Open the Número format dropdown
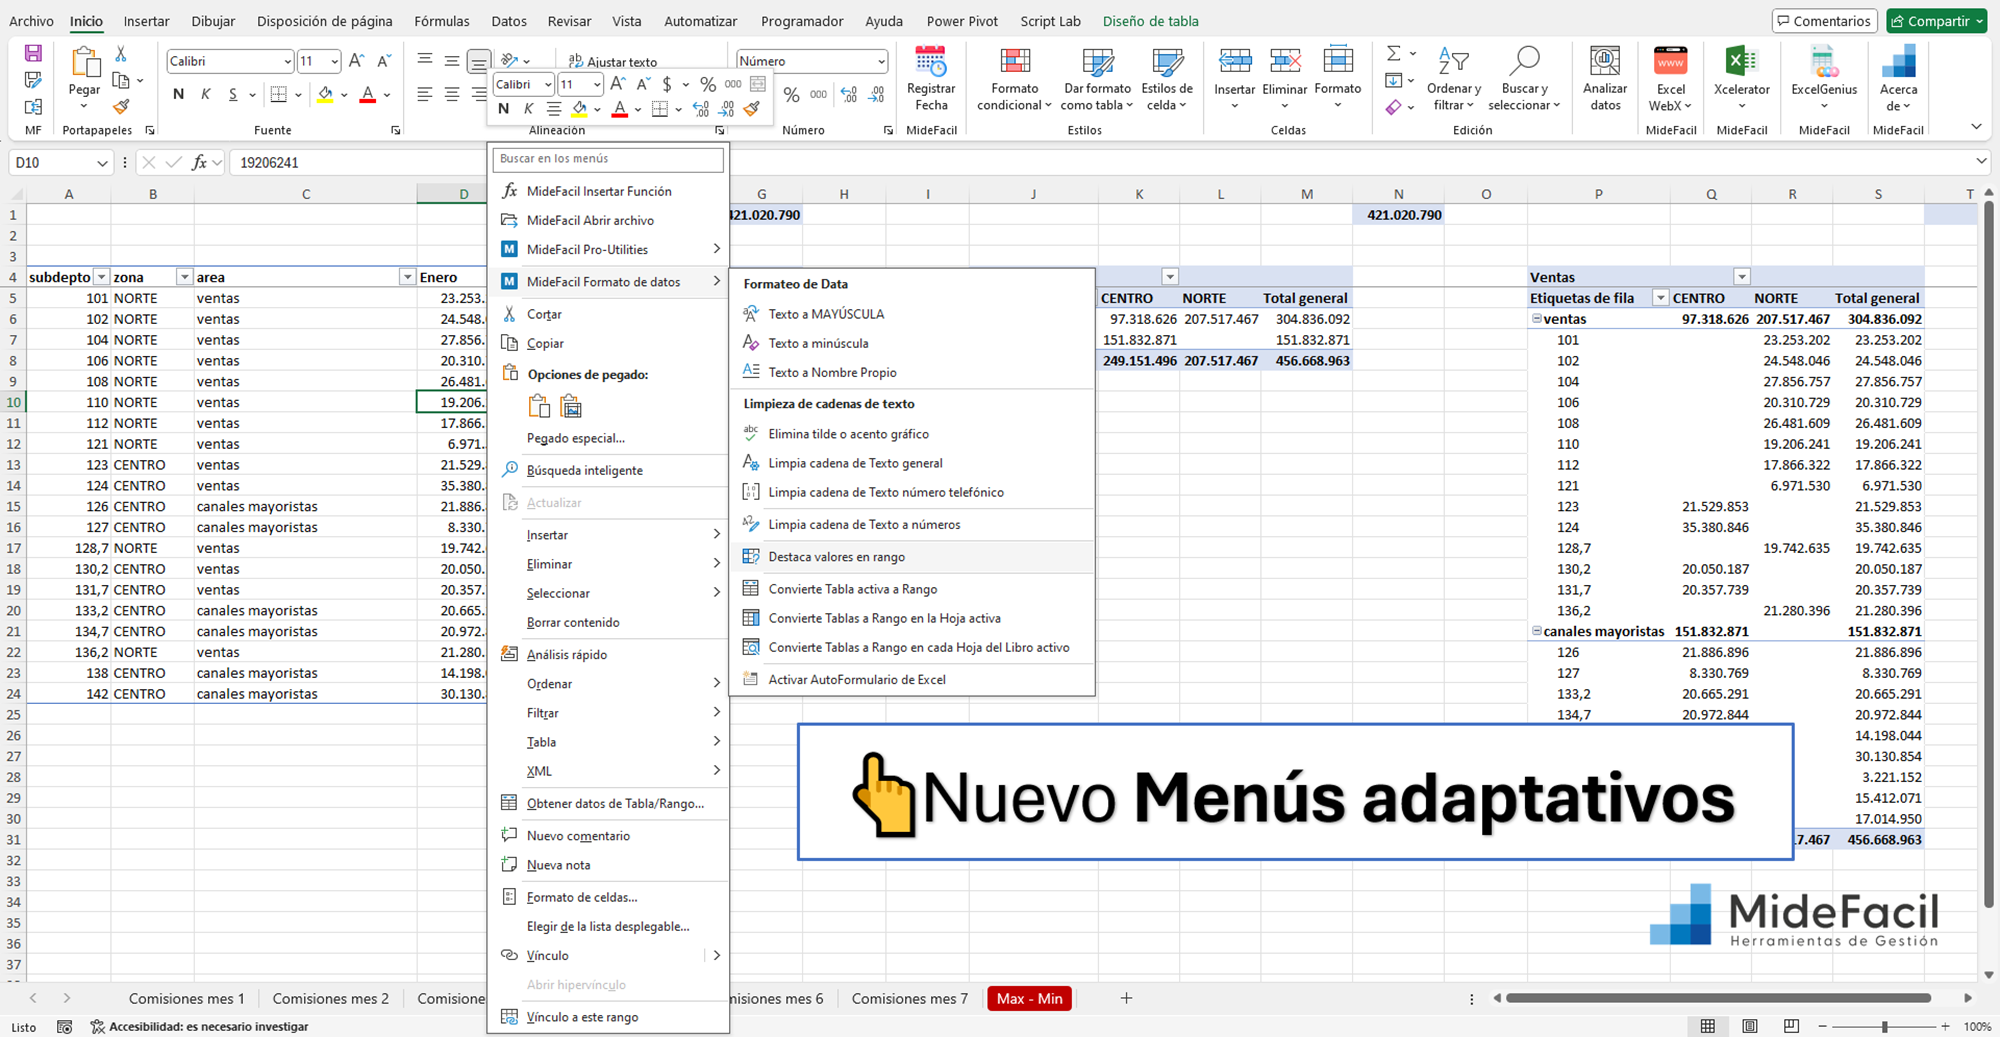Image resolution: width=2000 pixels, height=1037 pixels. coord(880,61)
